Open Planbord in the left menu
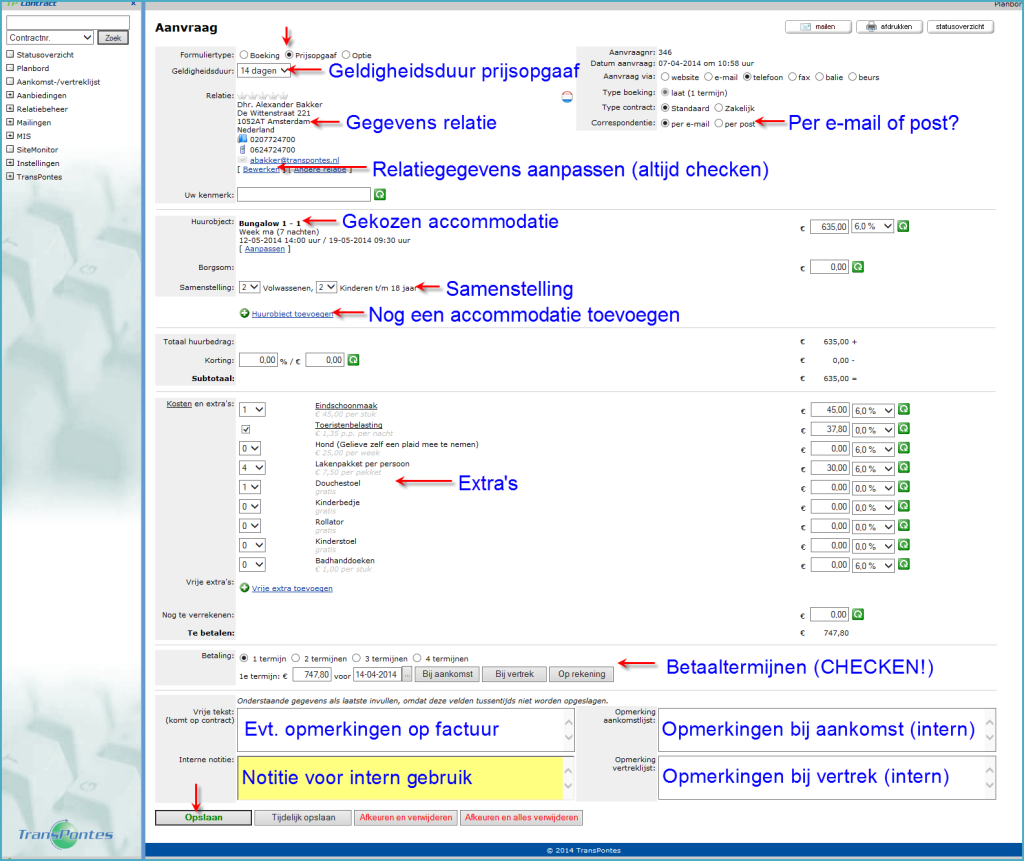The height and width of the screenshot is (861, 1024). click(33, 68)
